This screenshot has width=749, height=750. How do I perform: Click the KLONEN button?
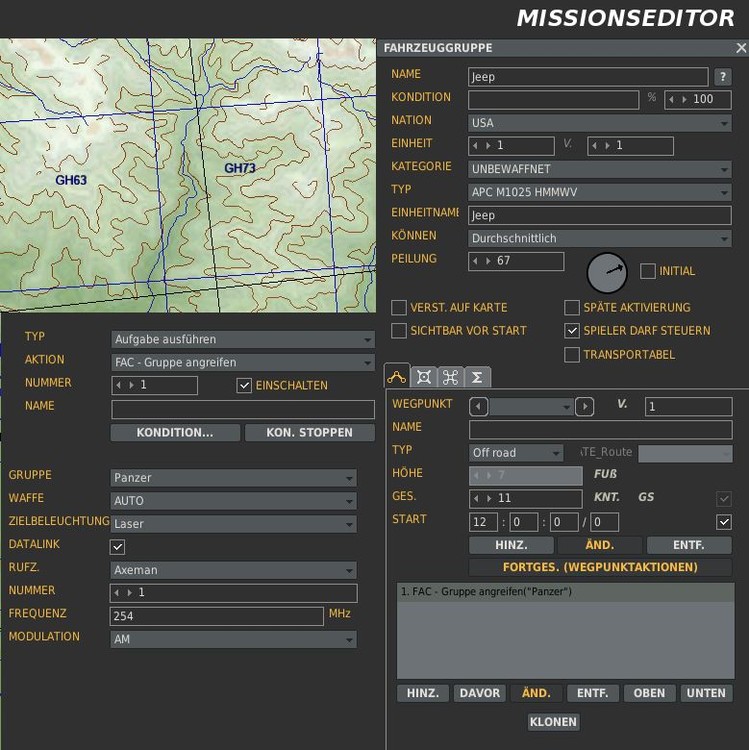[553, 722]
